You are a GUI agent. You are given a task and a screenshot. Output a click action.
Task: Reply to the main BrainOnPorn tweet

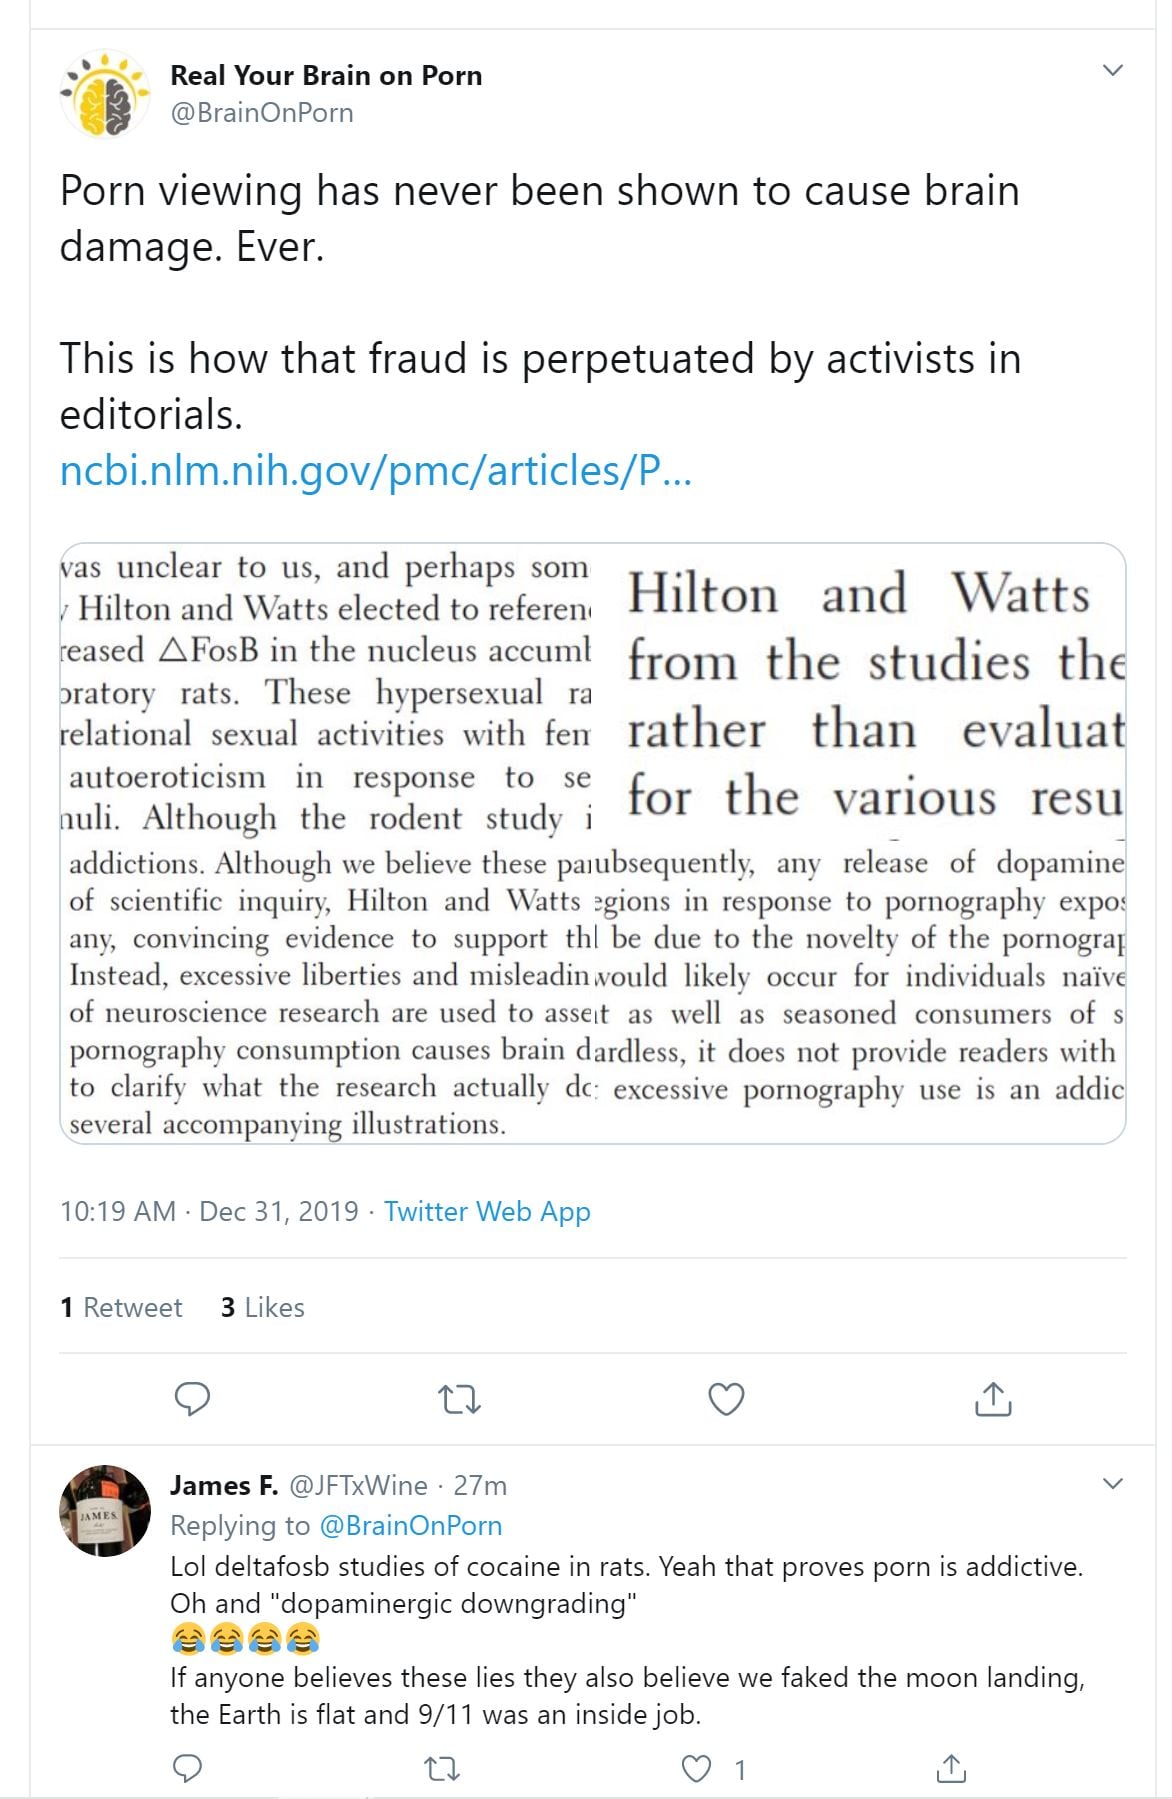click(192, 1399)
